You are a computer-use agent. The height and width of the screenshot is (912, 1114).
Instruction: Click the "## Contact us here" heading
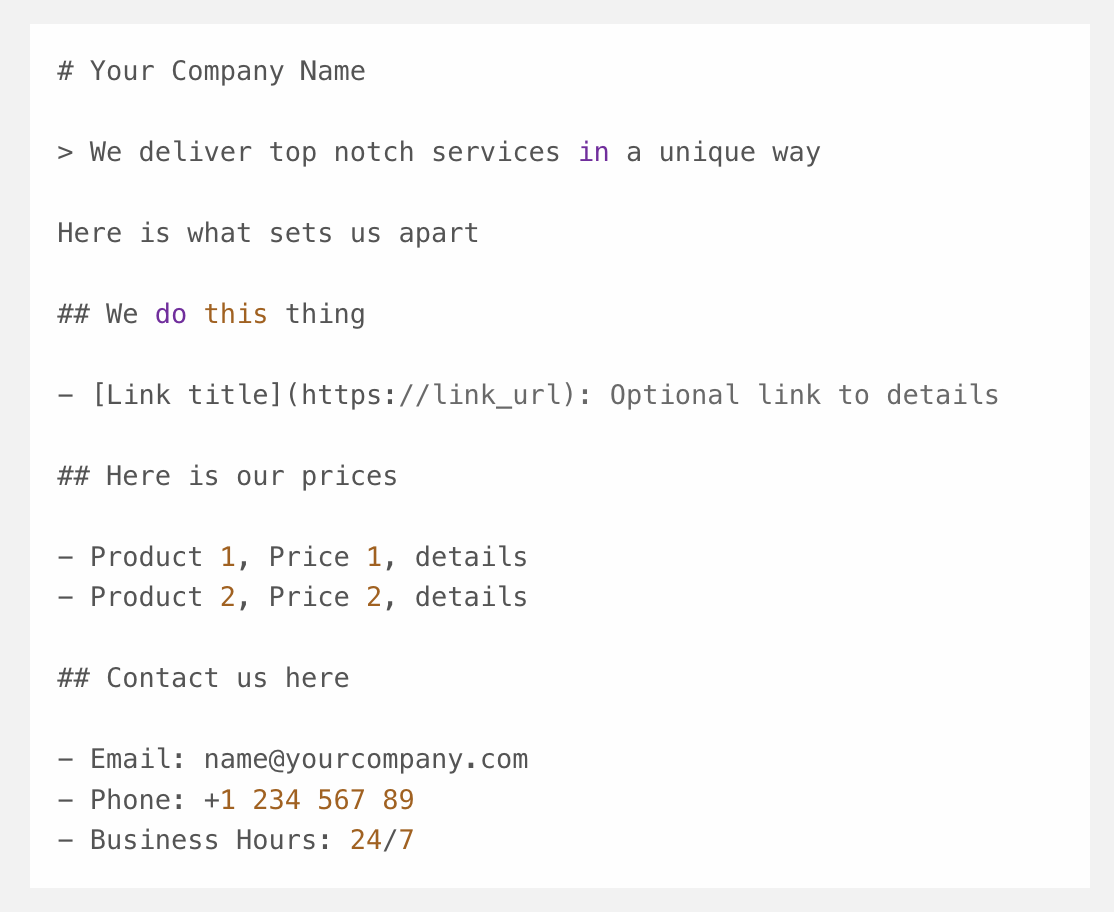[203, 678]
